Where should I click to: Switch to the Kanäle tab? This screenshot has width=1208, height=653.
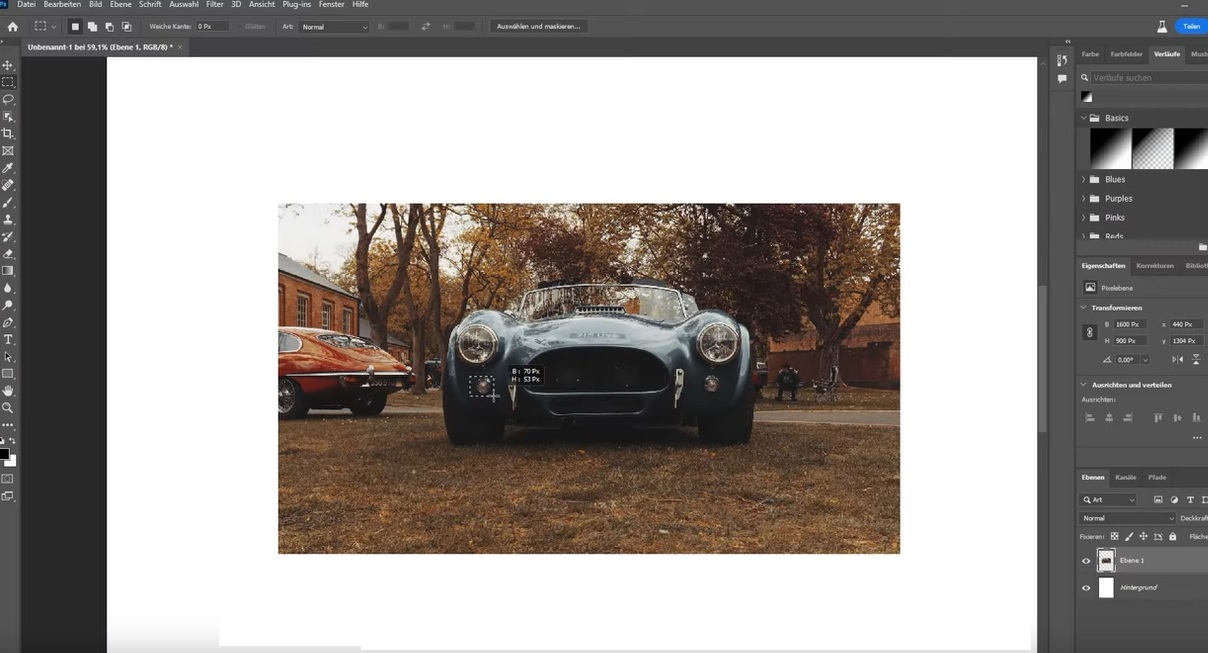coord(1126,477)
